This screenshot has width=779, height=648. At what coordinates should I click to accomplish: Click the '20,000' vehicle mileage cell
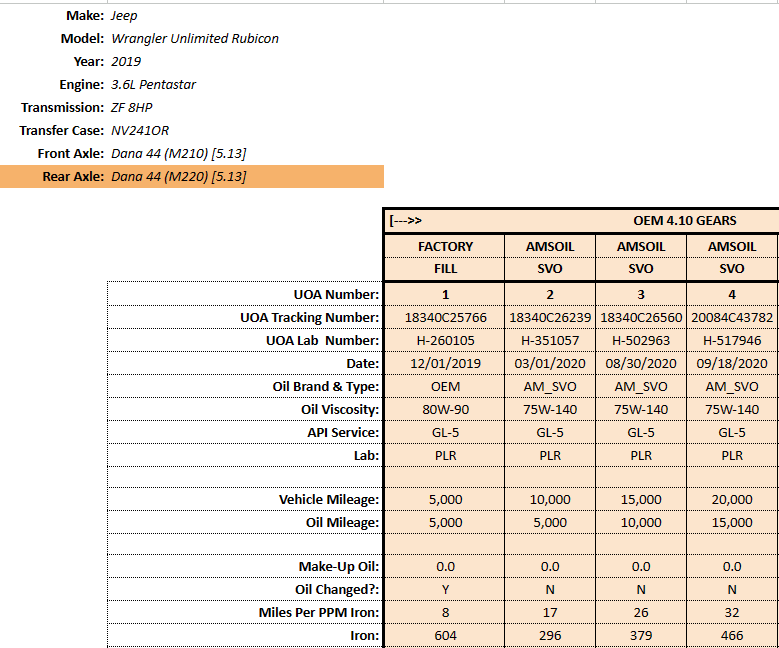(732, 499)
